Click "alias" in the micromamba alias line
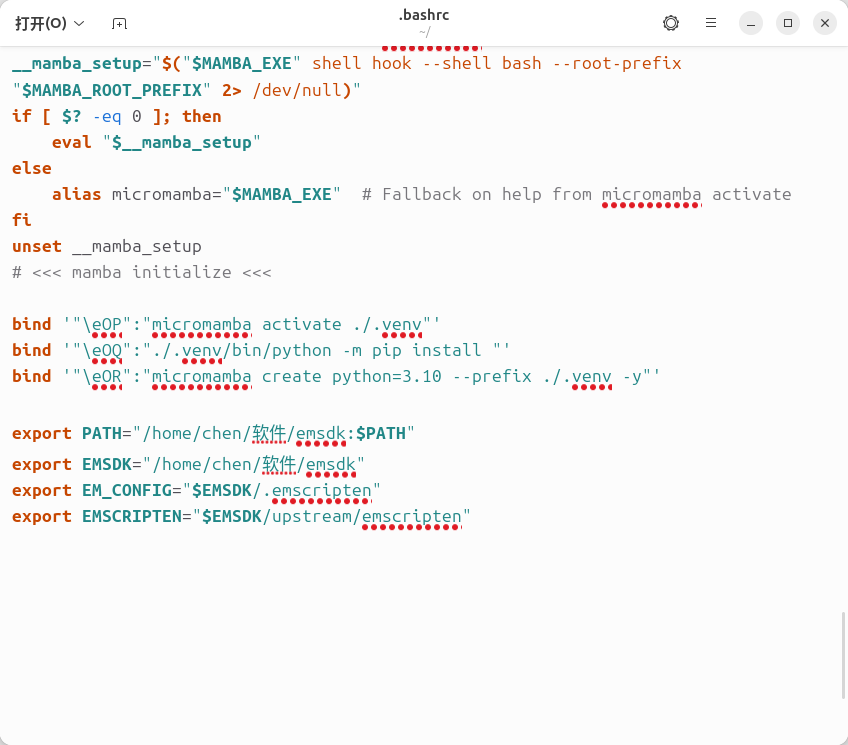 [x=76, y=194]
